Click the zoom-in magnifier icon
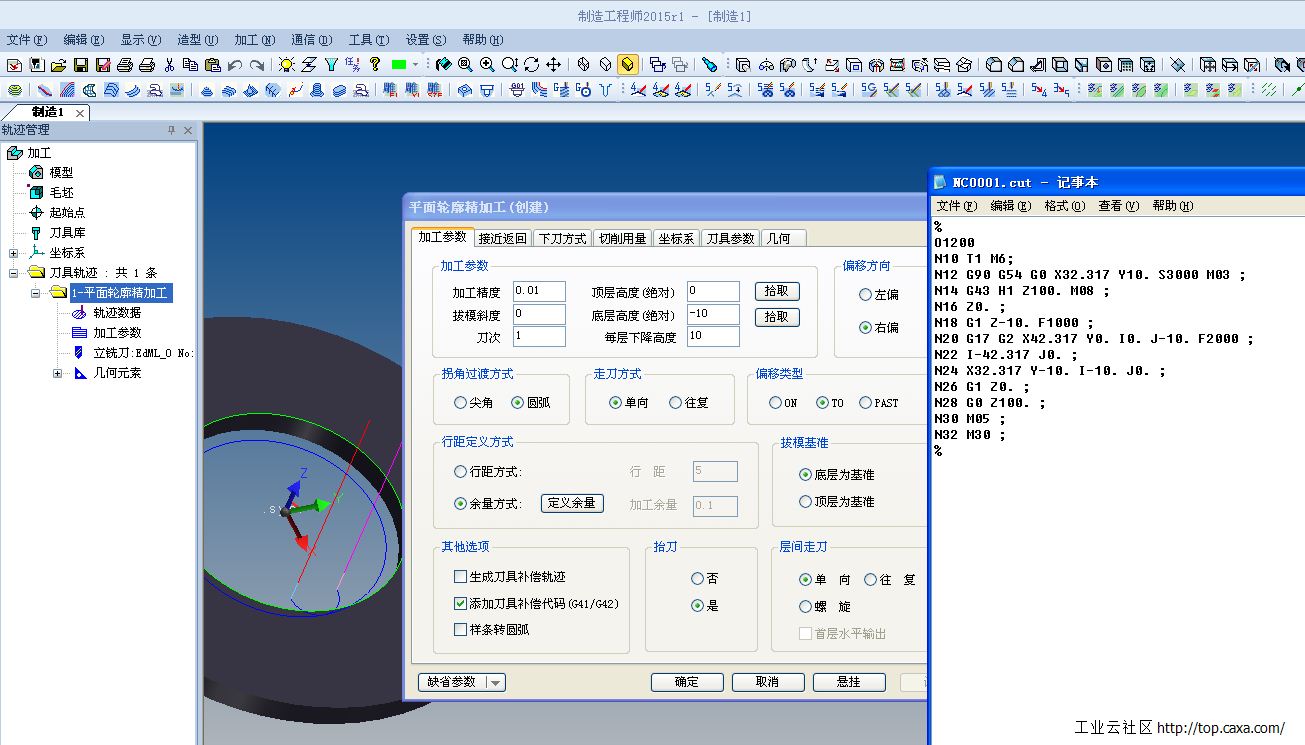The width and height of the screenshot is (1305, 745). coord(487,65)
